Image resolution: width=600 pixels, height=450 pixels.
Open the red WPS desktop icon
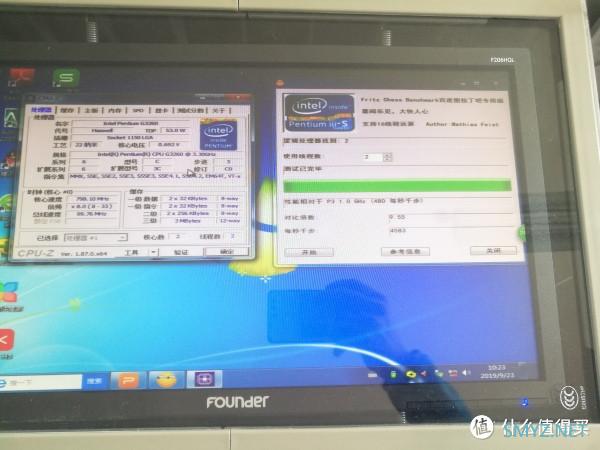[x=22, y=77]
